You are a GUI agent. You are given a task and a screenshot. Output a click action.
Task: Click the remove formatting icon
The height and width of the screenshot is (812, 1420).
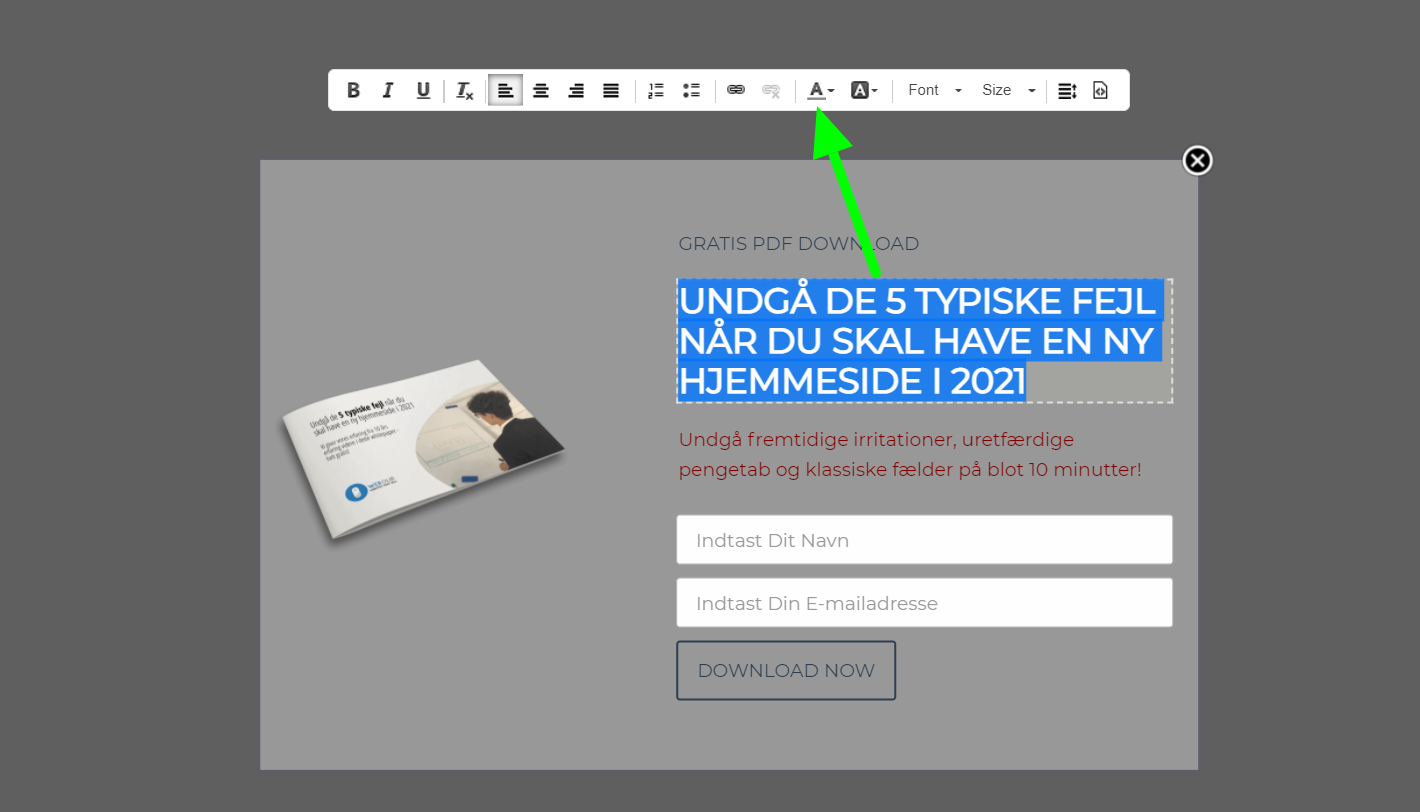[x=464, y=91]
